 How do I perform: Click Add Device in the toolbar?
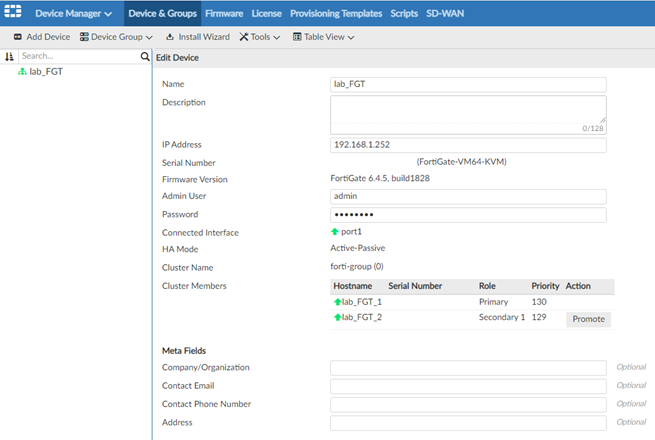click(x=41, y=37)
